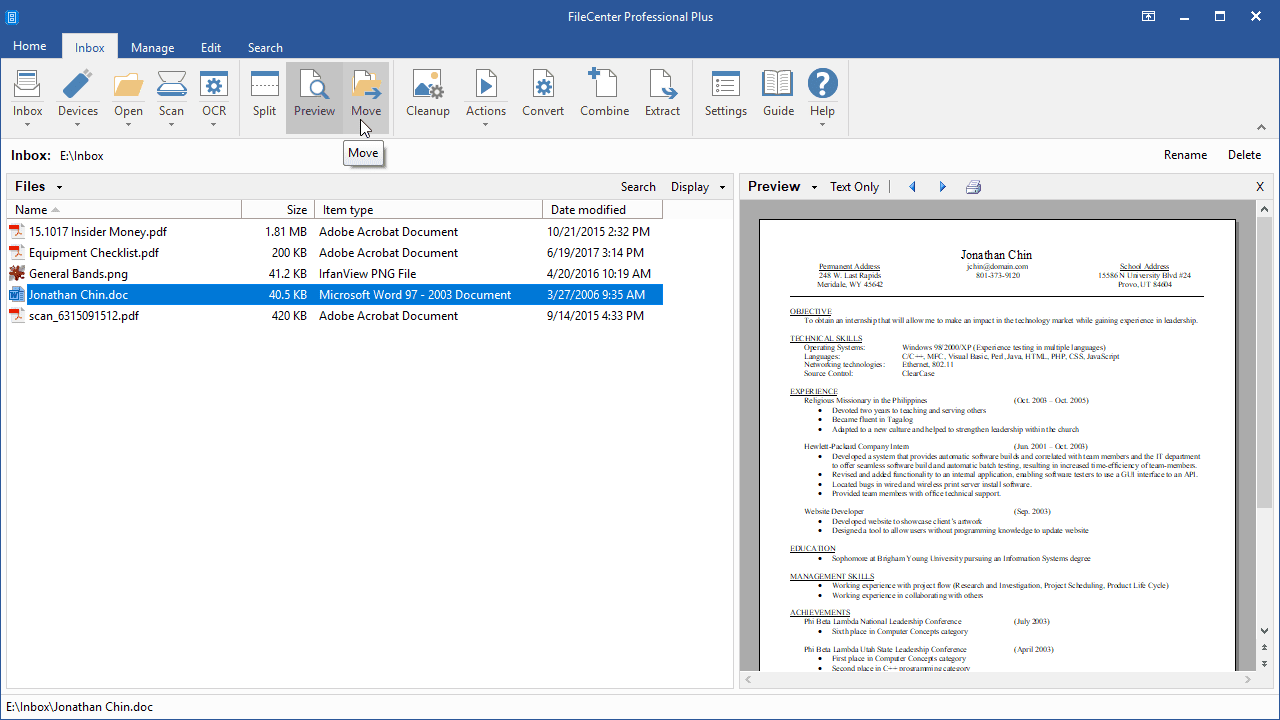Expand the Inbox dropdown arrow

[x=27, y=125]
